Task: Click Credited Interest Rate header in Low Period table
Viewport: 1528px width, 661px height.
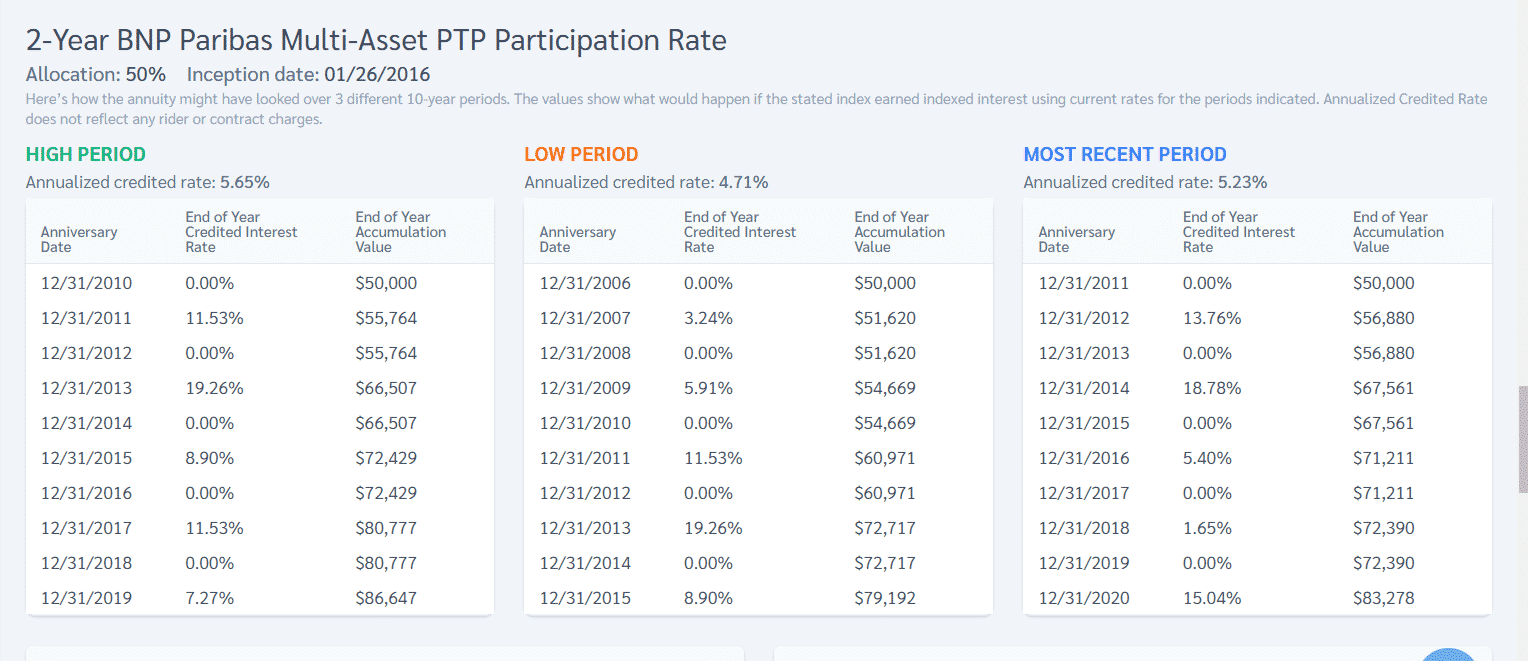Action: coord(740,232)
